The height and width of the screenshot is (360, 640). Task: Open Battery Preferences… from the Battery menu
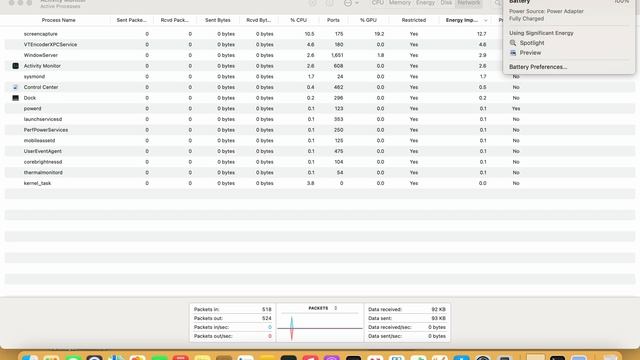click(538, 67)
